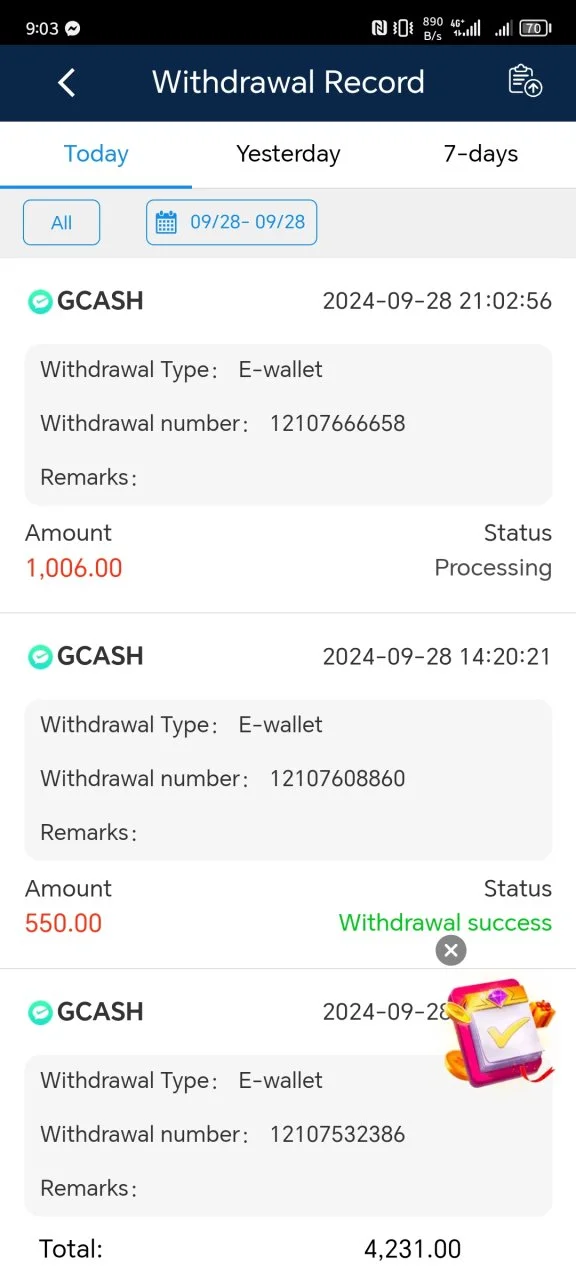Select withdrawal number 12107608860
This screenshot has height=1280, width=576.
click(338, 778)
